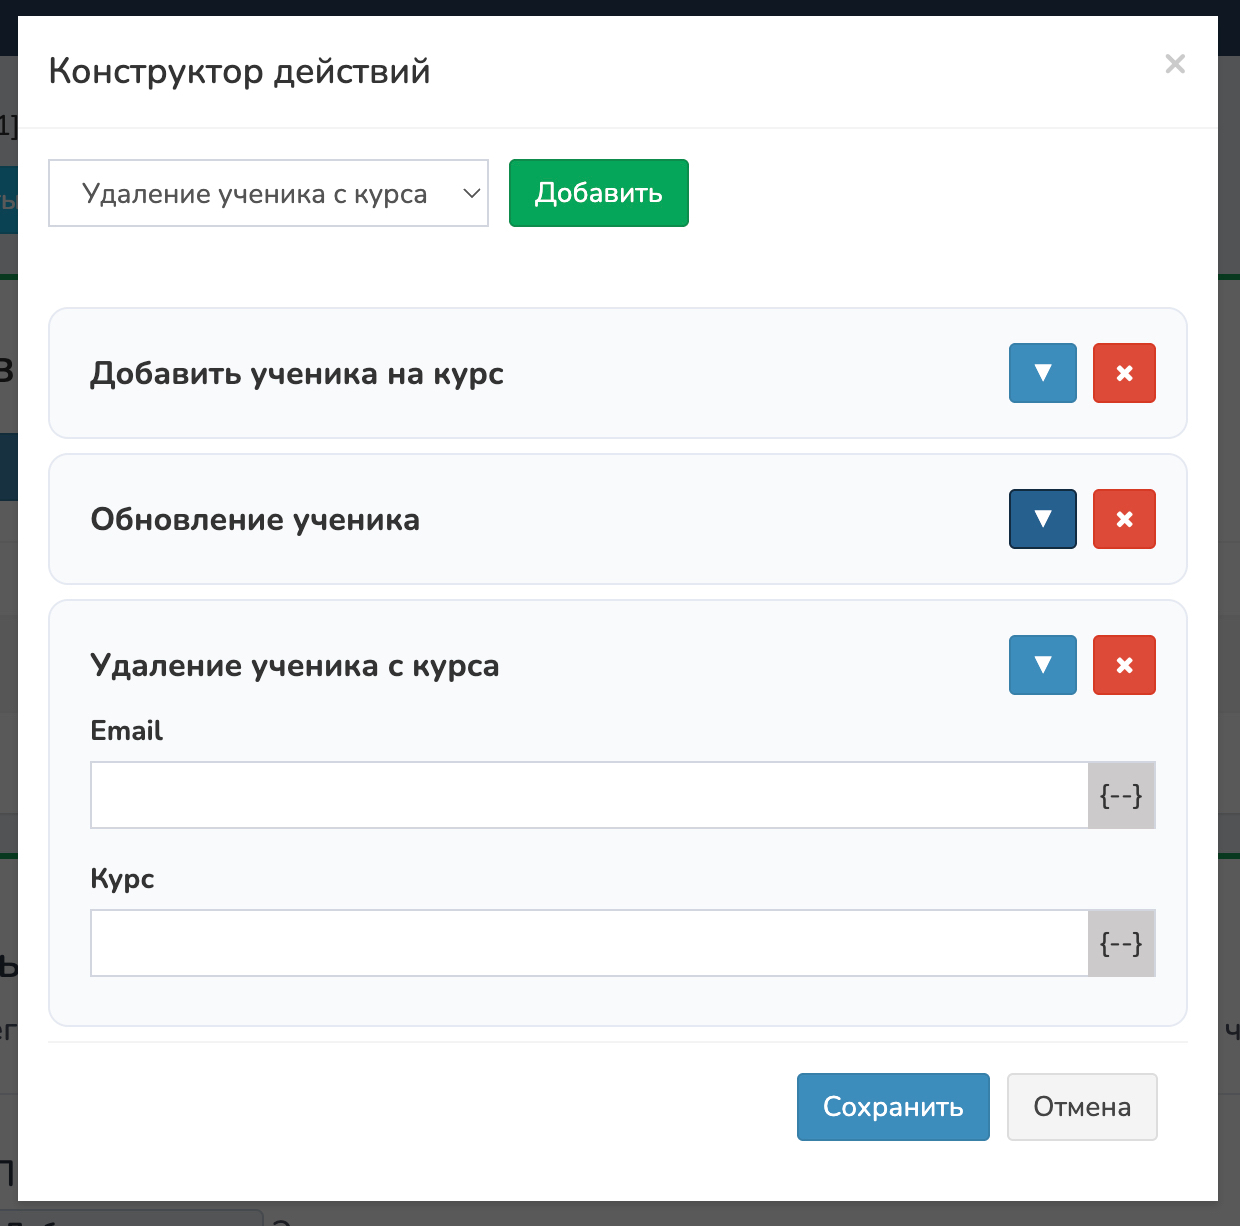Open the action type dropdown
This screenshot has height=1226, width=1240.
268,193
